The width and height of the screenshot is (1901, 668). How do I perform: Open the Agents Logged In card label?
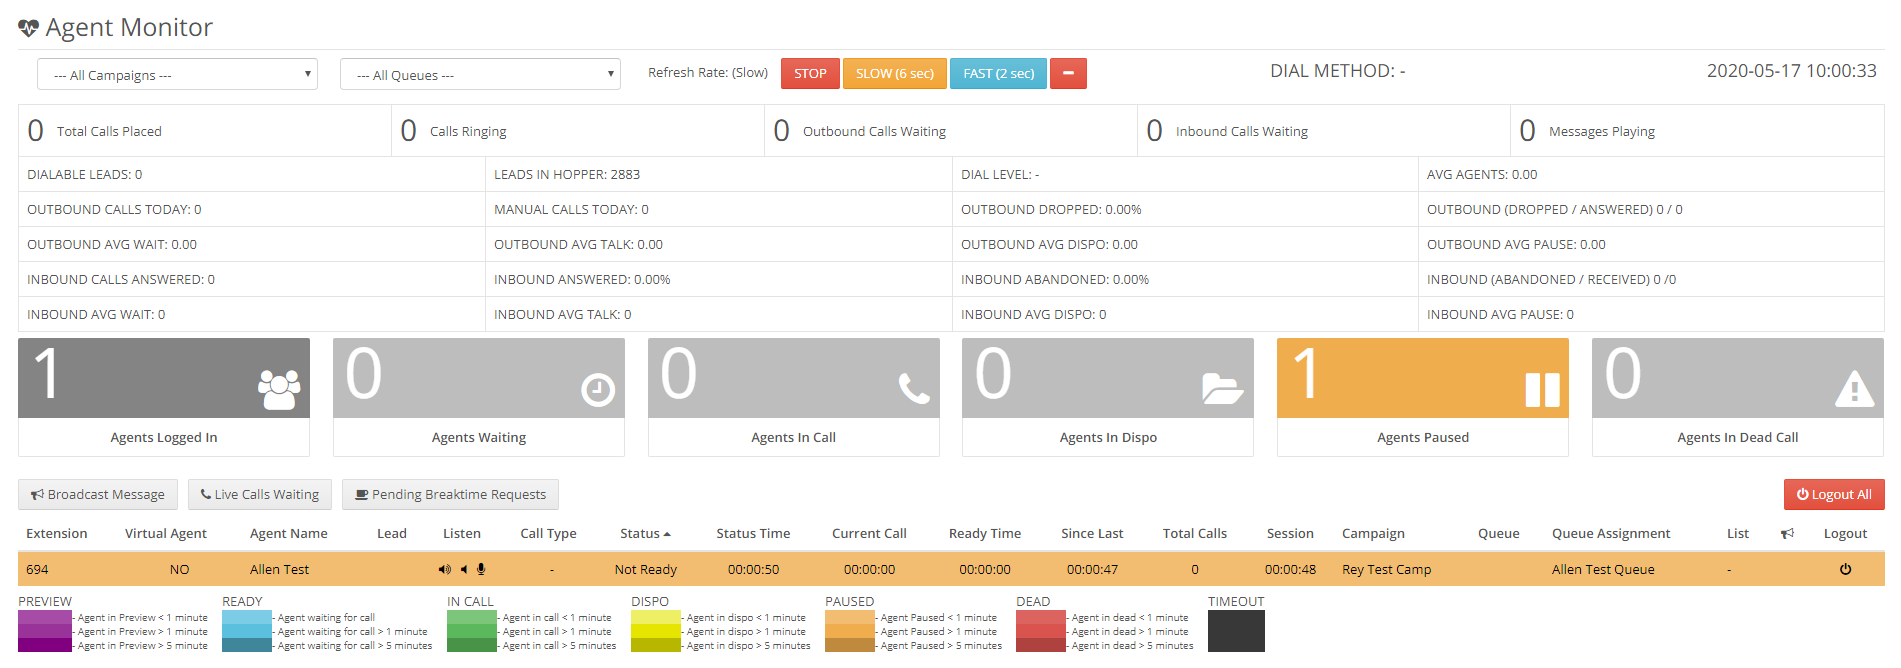[x=164, y=437]
